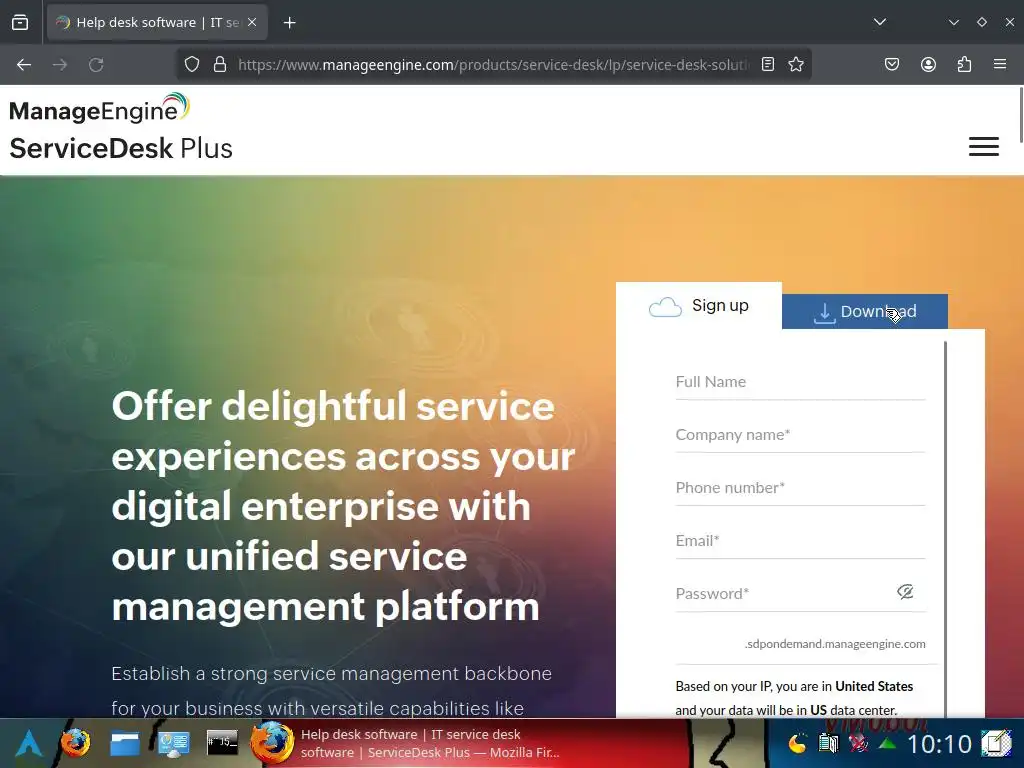
Task: Minimize the Firefox window
Action: tap(953, 22)
